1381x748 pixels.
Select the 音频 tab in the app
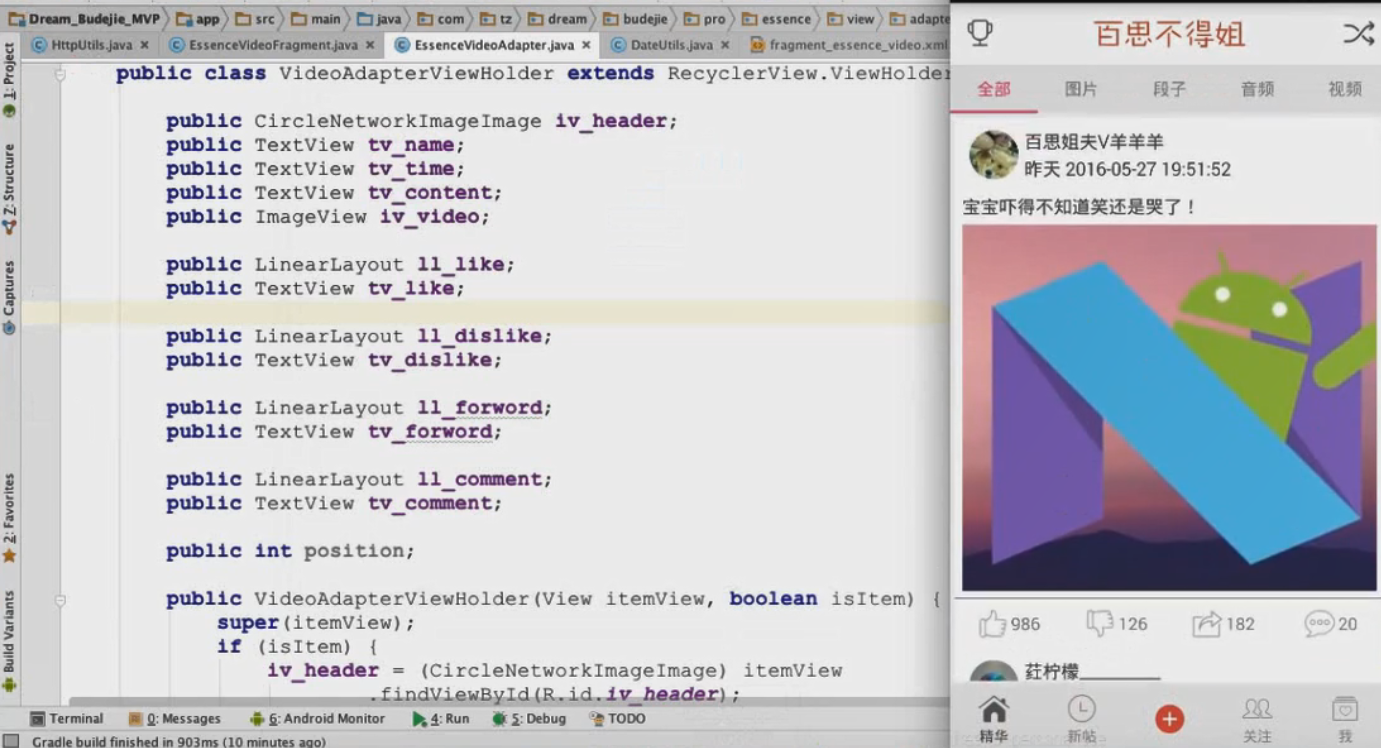[x=1257, y=89]
